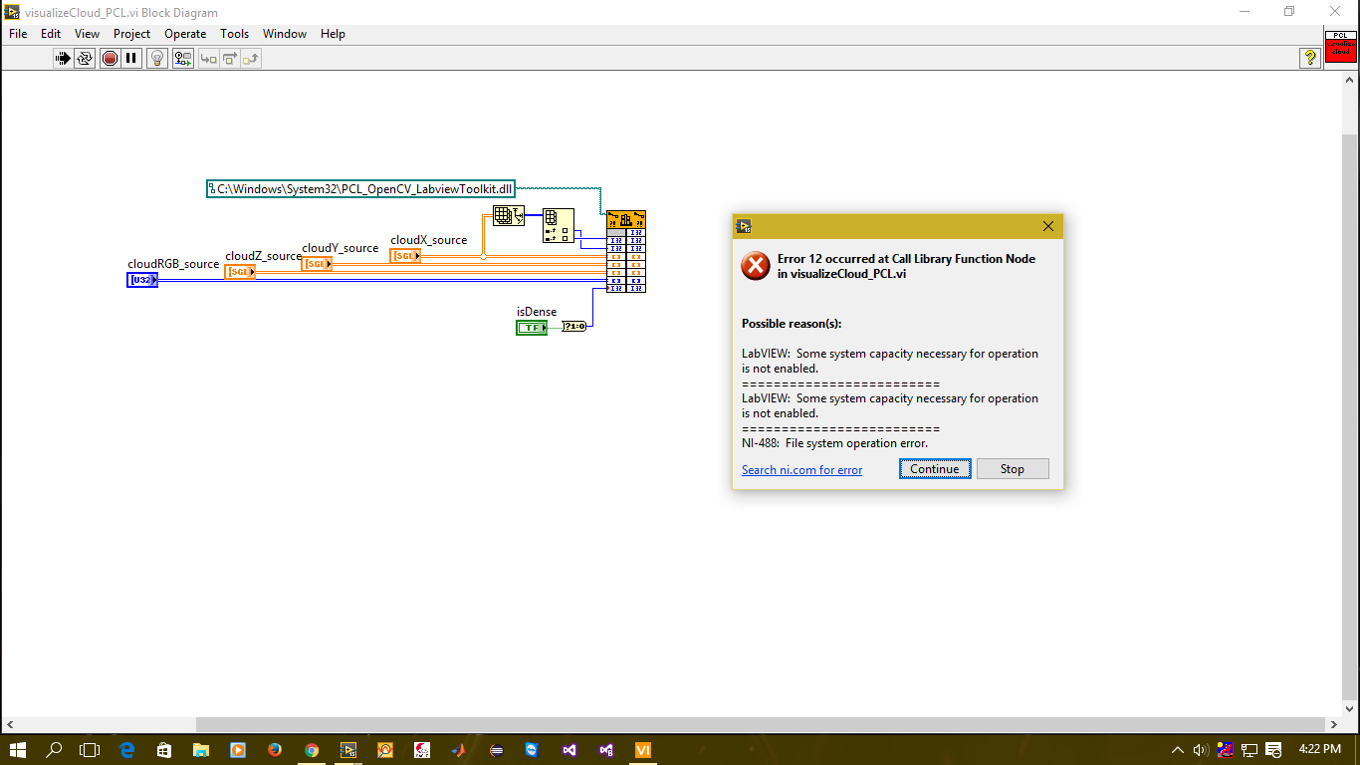Select the isDense boolean TF terminal

(x=532, y=328)
